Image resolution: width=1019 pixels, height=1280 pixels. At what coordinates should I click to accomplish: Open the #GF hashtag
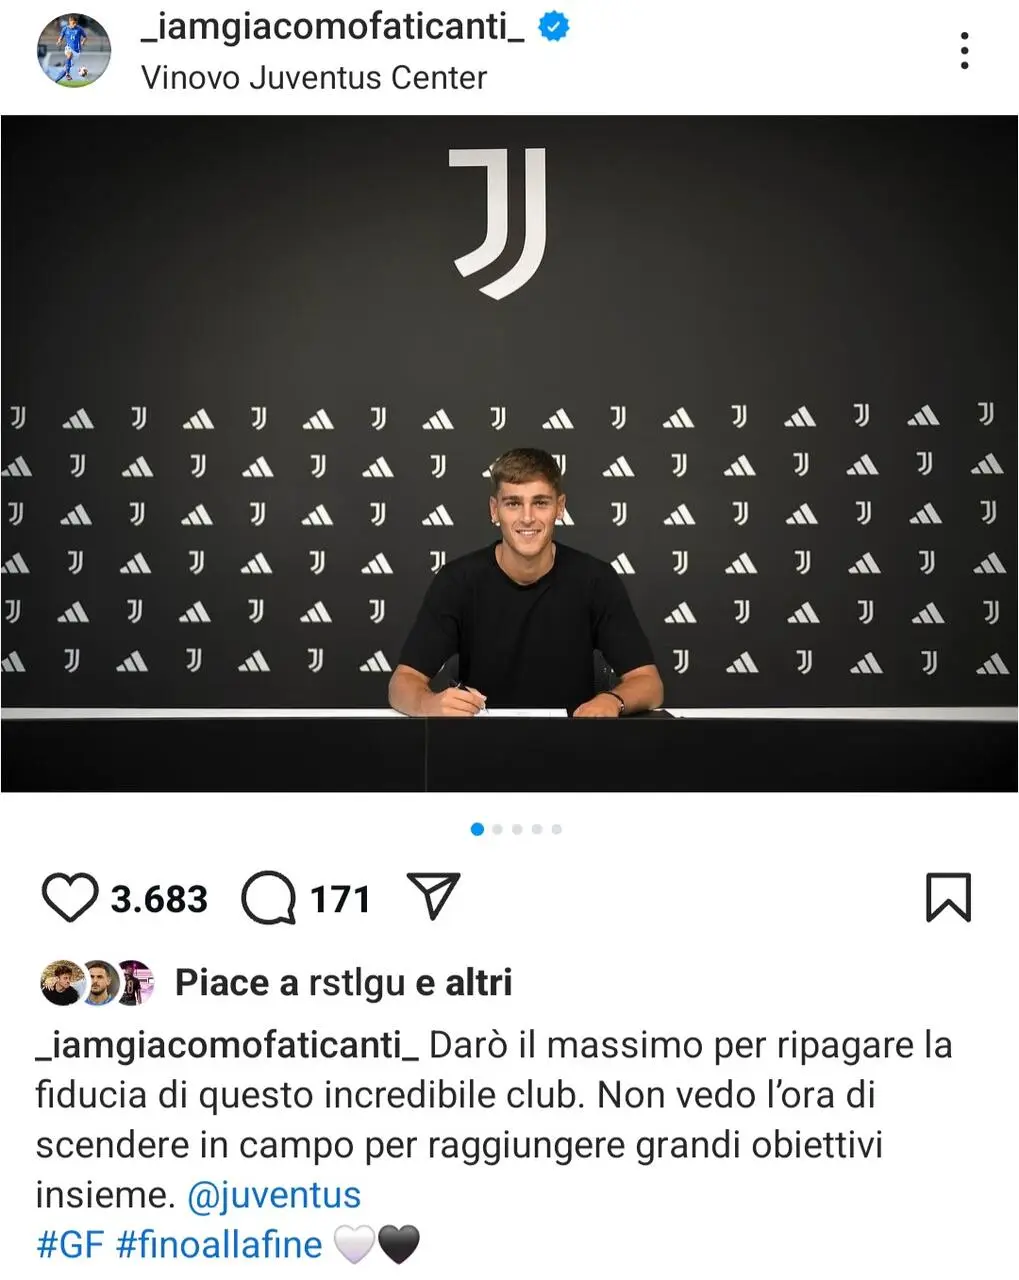[x=70, y=1244]
